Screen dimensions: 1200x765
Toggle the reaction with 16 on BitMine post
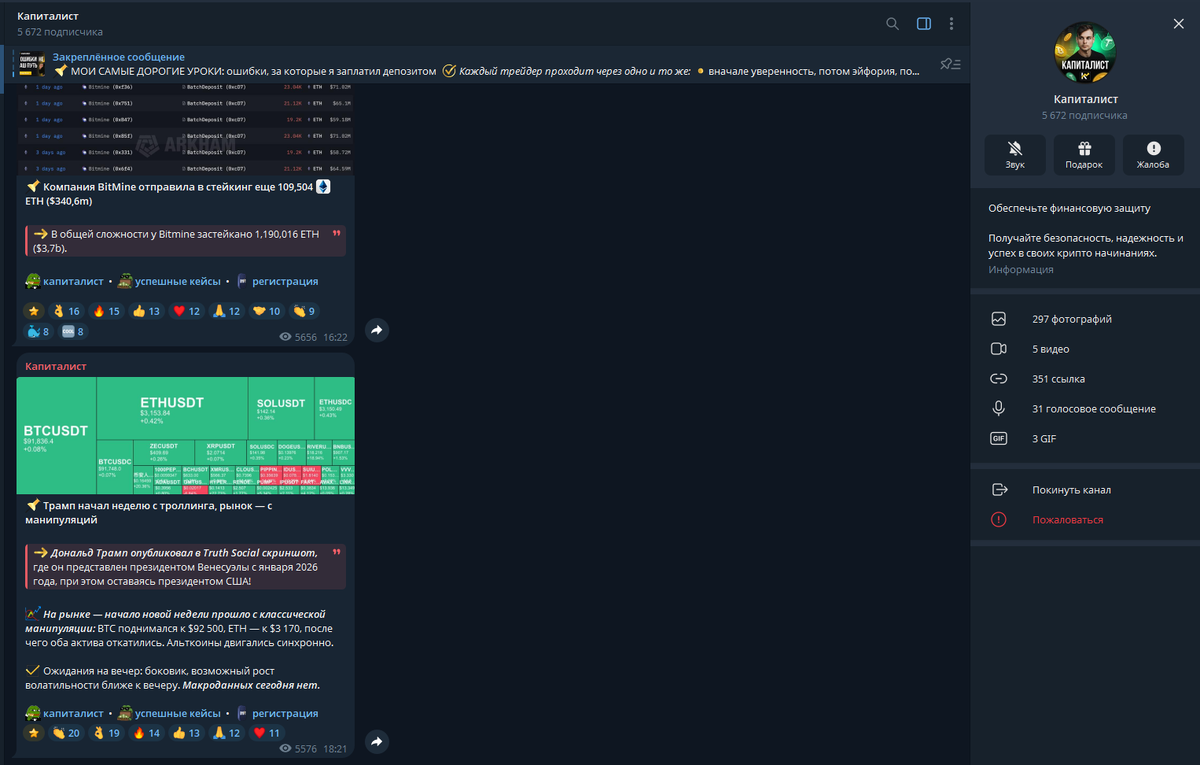[66, 311]
